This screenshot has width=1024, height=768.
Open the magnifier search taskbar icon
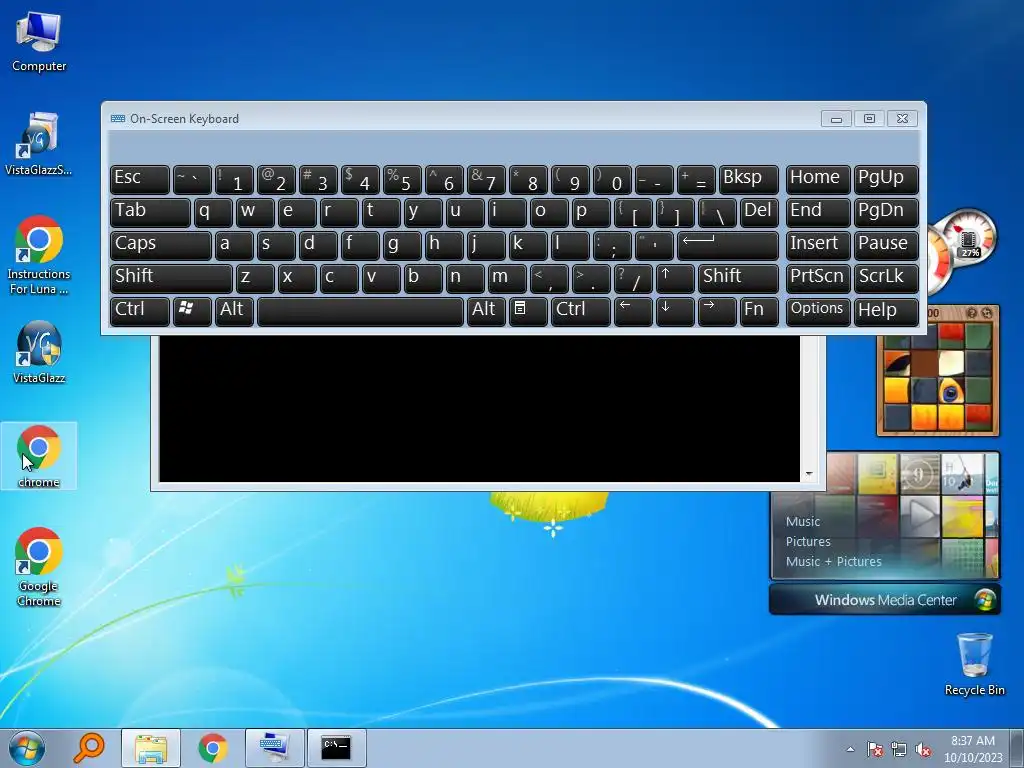pos(89,748)
